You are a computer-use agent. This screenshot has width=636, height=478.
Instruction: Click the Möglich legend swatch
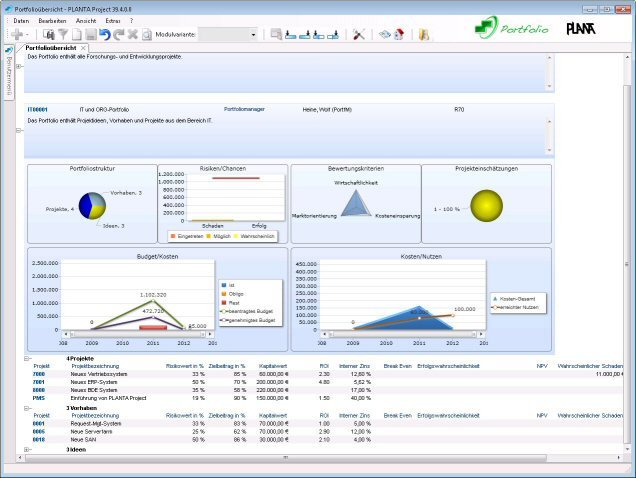pos(208,236)
